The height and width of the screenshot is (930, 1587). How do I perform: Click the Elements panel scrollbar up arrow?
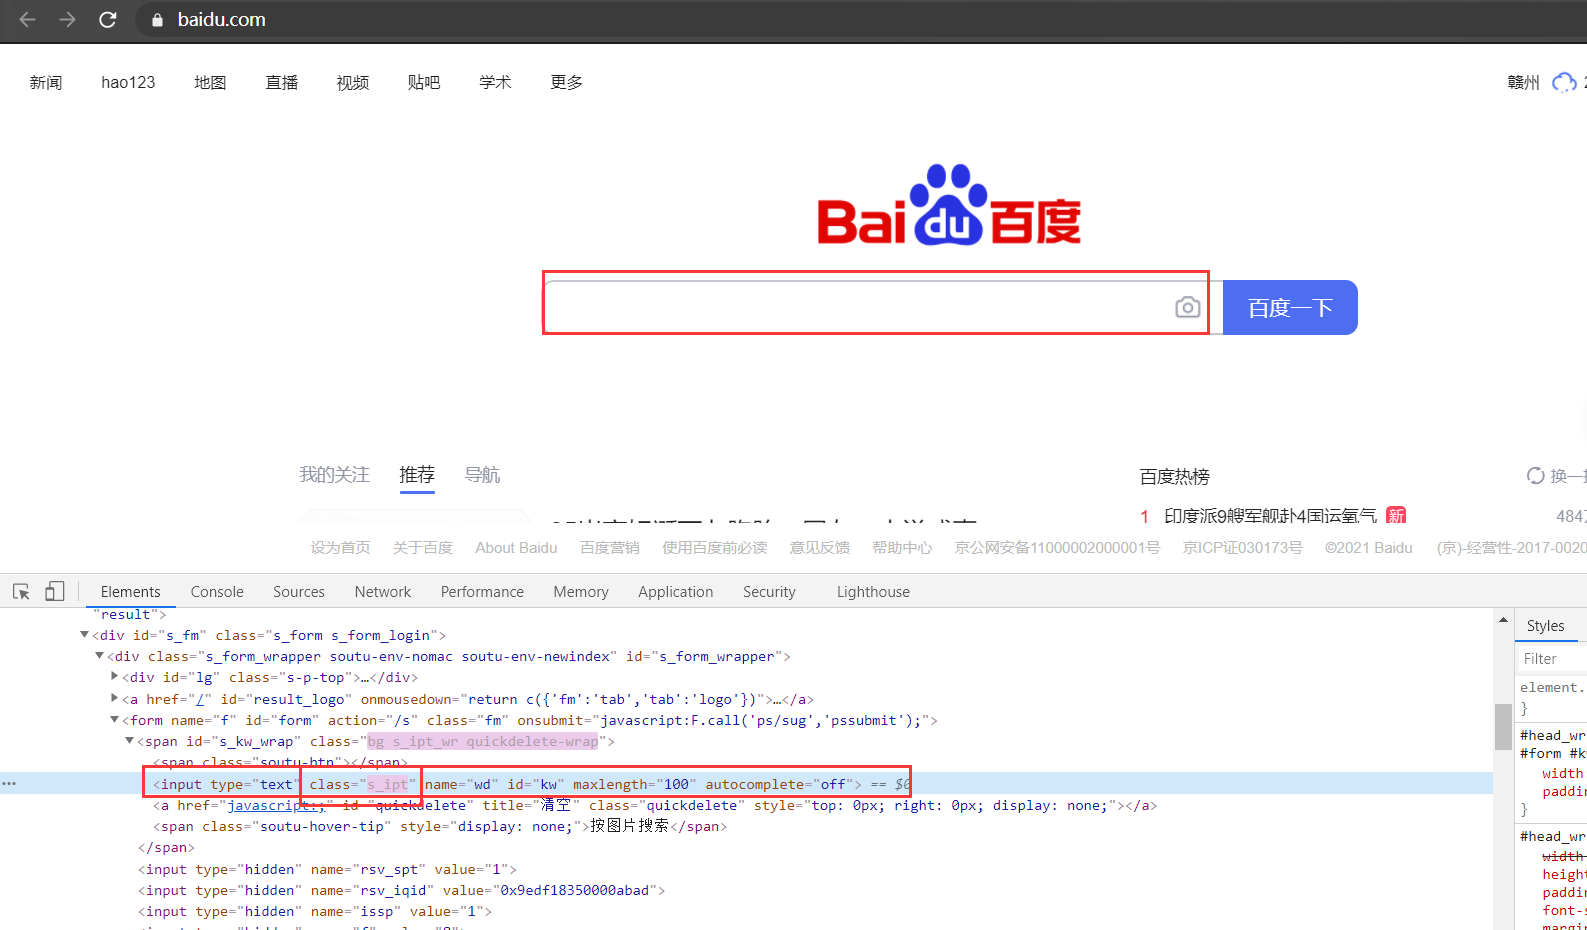[1503, 620]
